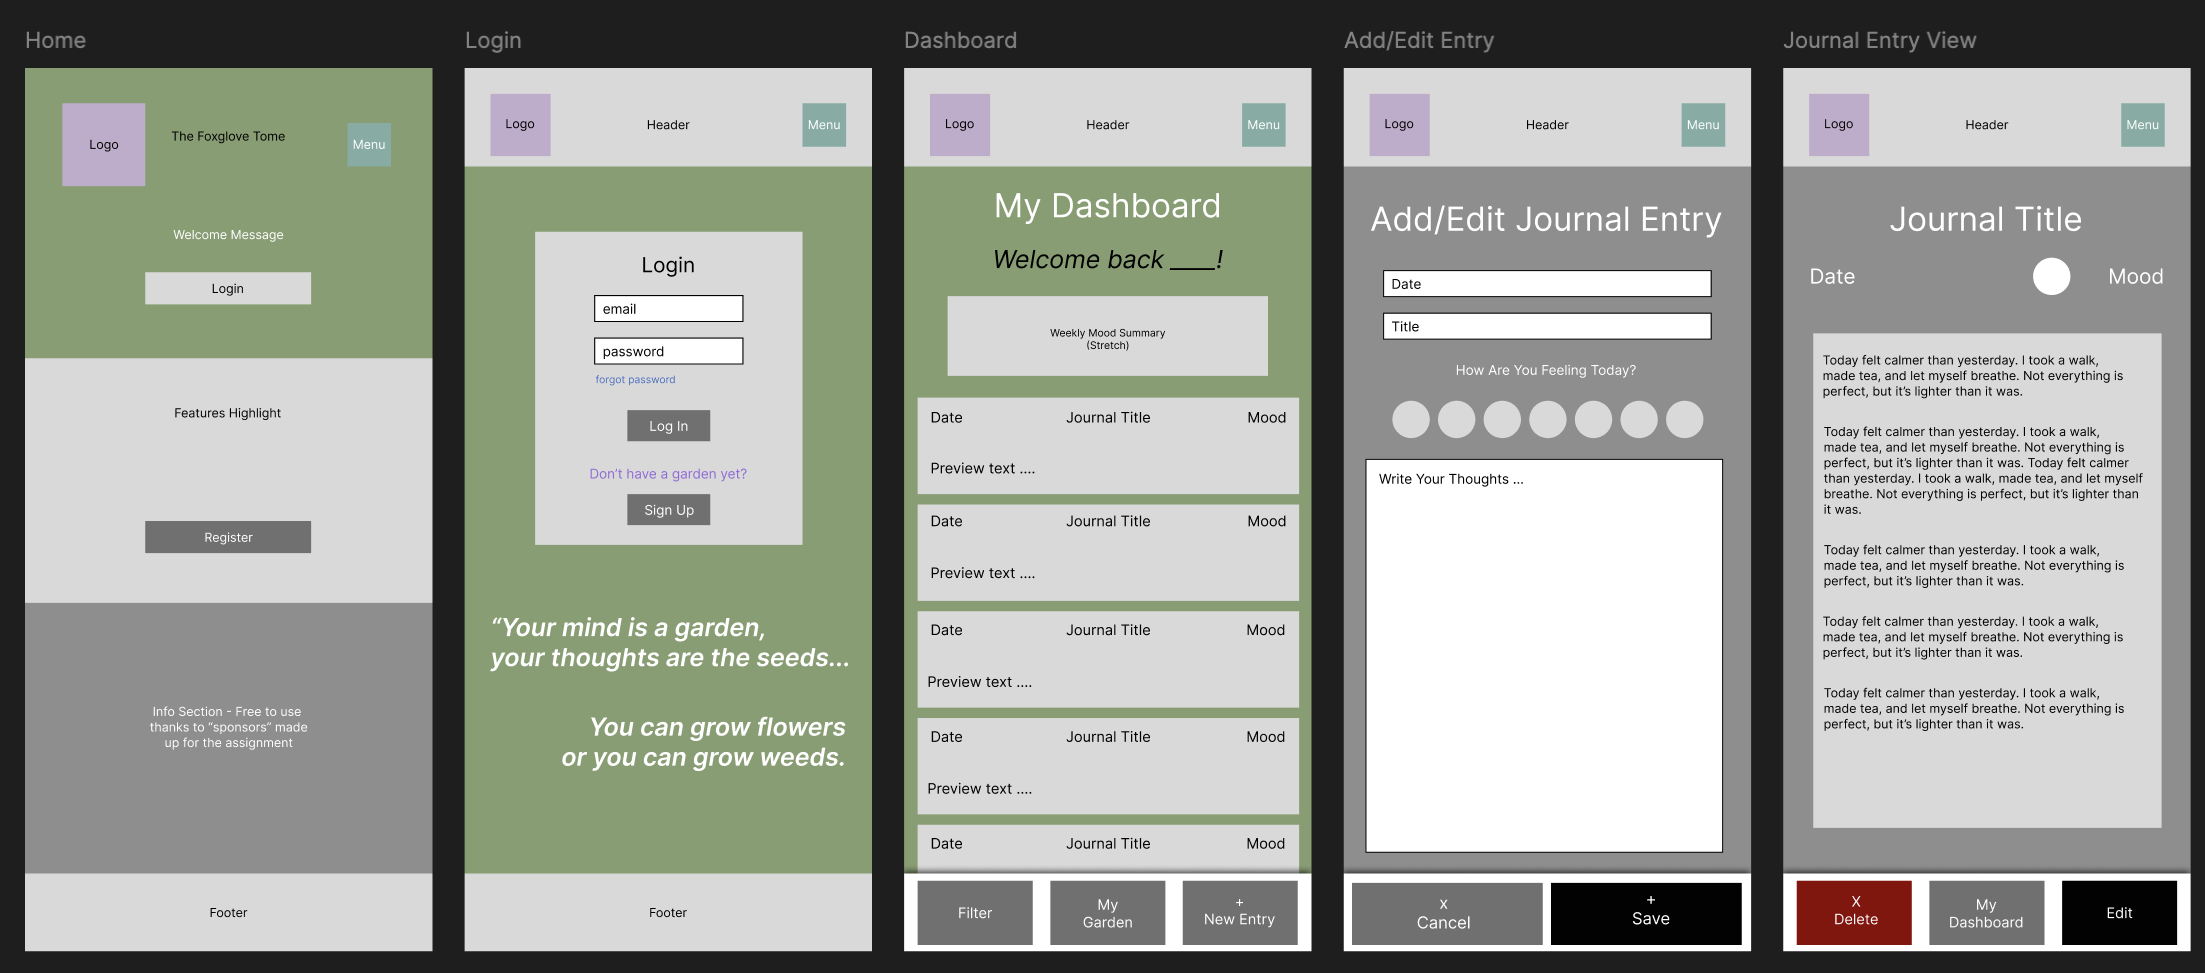Select the first mood circle on Add/Edit Entry
Viewport: 2205px width, 973px height.
1410,419
